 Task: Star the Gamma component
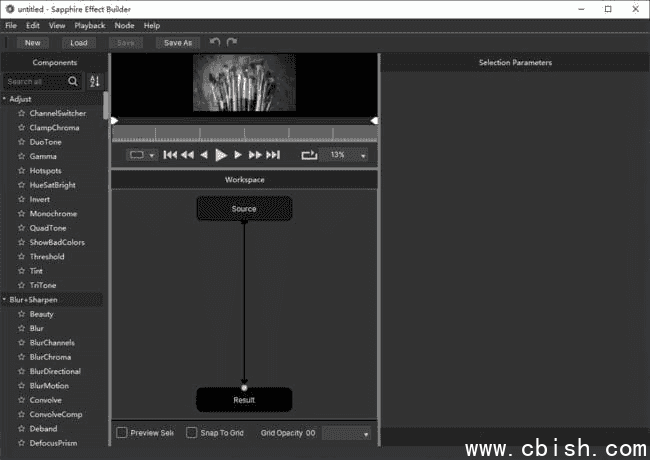pyautogui.click(x=22, y=156)
